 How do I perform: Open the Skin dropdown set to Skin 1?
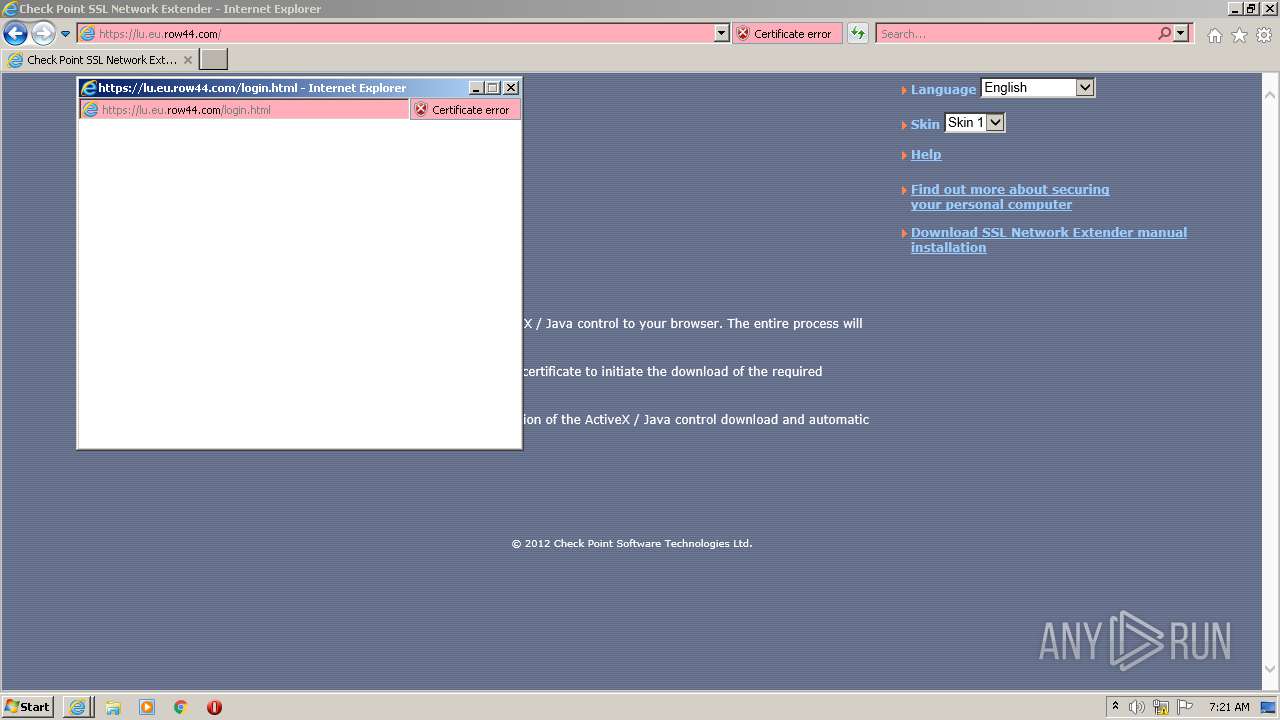(x=975, y=123)
